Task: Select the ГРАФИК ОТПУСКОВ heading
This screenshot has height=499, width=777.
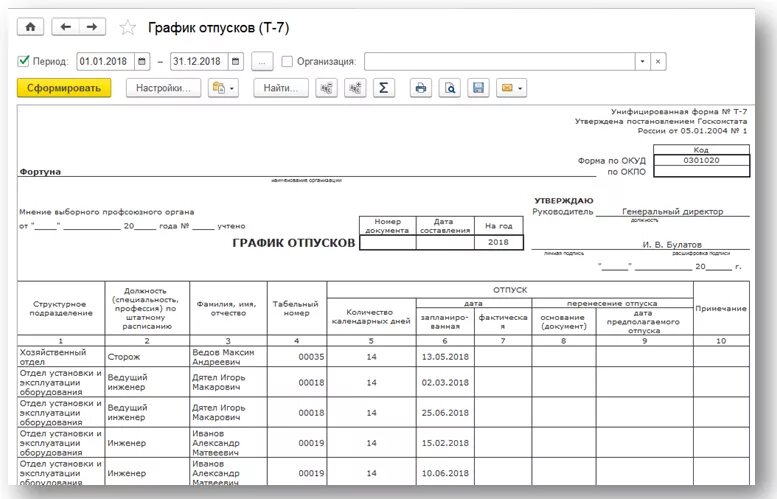Action: tap(294, 243)
